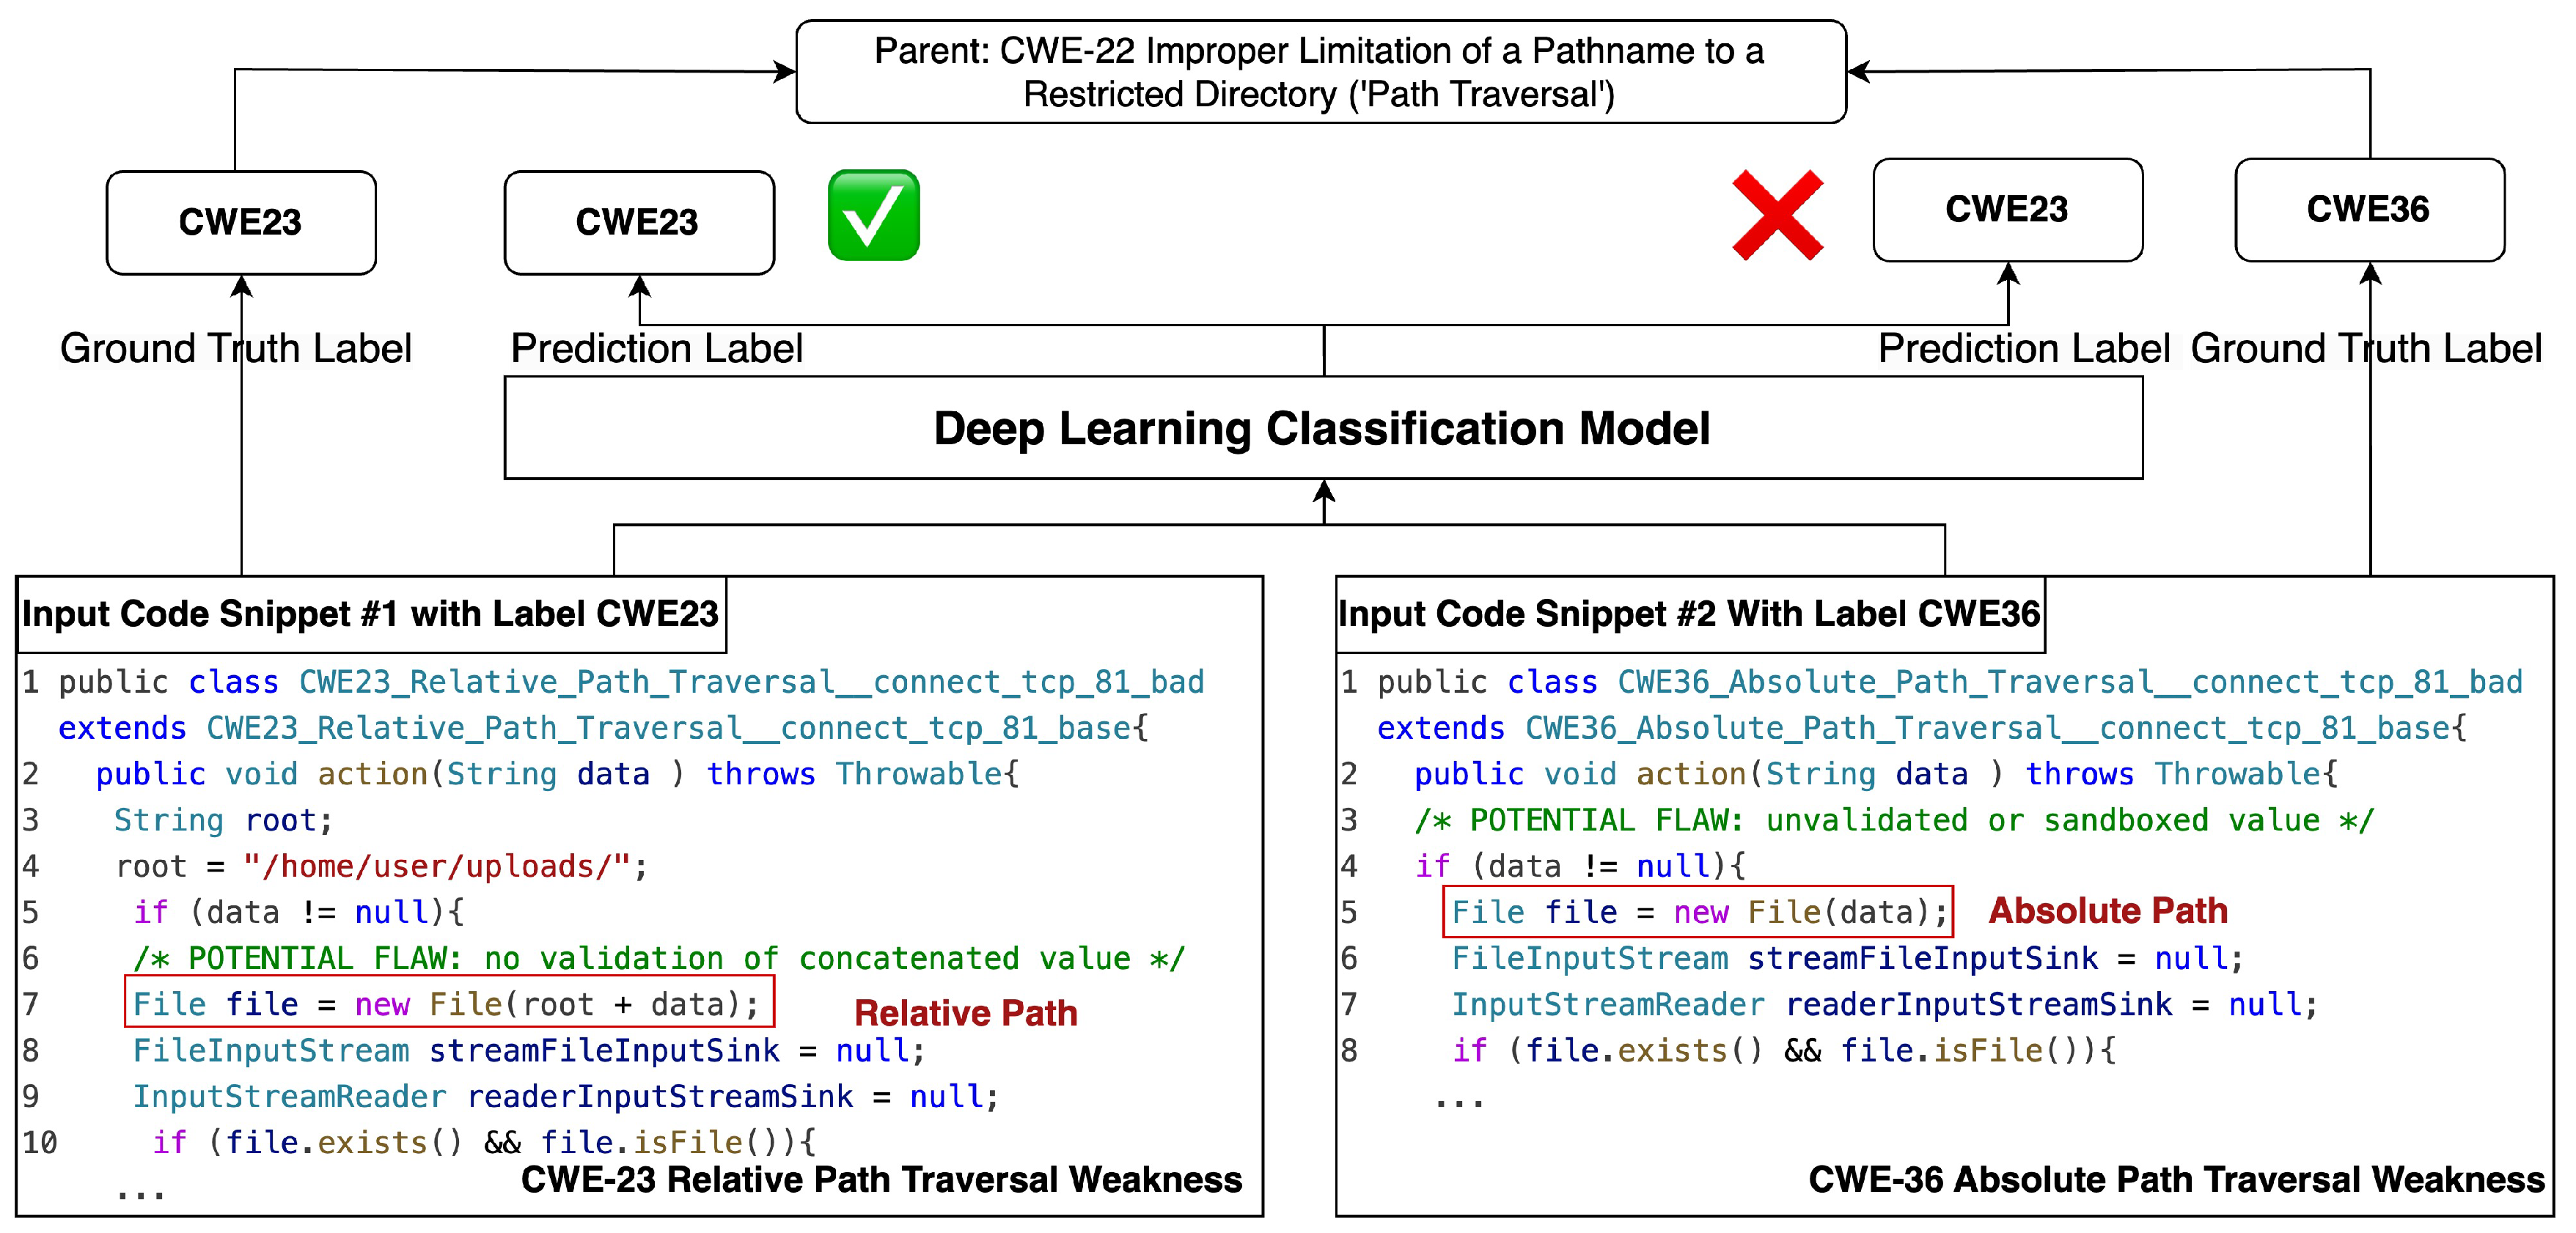Viewport: 2576px width, 1233px height.
Task: Click the red X cross icon
Action: (x=1777, y=214)
